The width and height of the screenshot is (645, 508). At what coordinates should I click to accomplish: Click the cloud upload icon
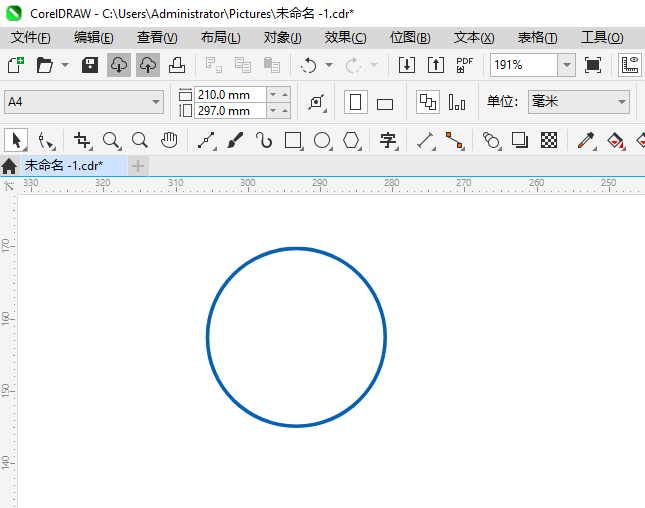(x=148, y=65)
